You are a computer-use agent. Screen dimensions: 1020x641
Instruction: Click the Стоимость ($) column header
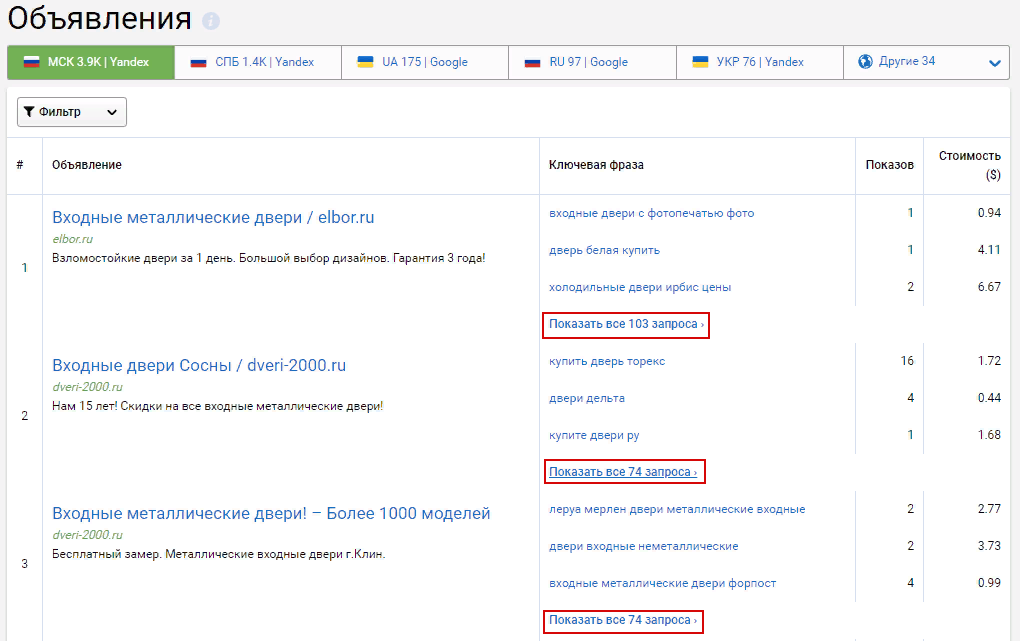969,165
